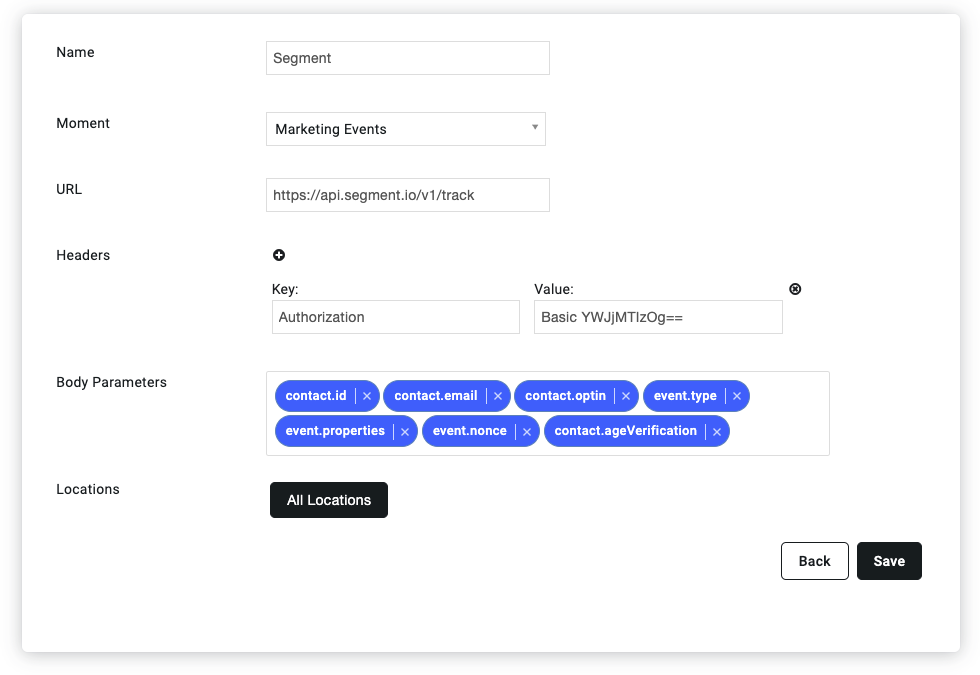This screenshot has width=980, height=675.
Task: Click the Headers label
Action: [x=83, y=255]
